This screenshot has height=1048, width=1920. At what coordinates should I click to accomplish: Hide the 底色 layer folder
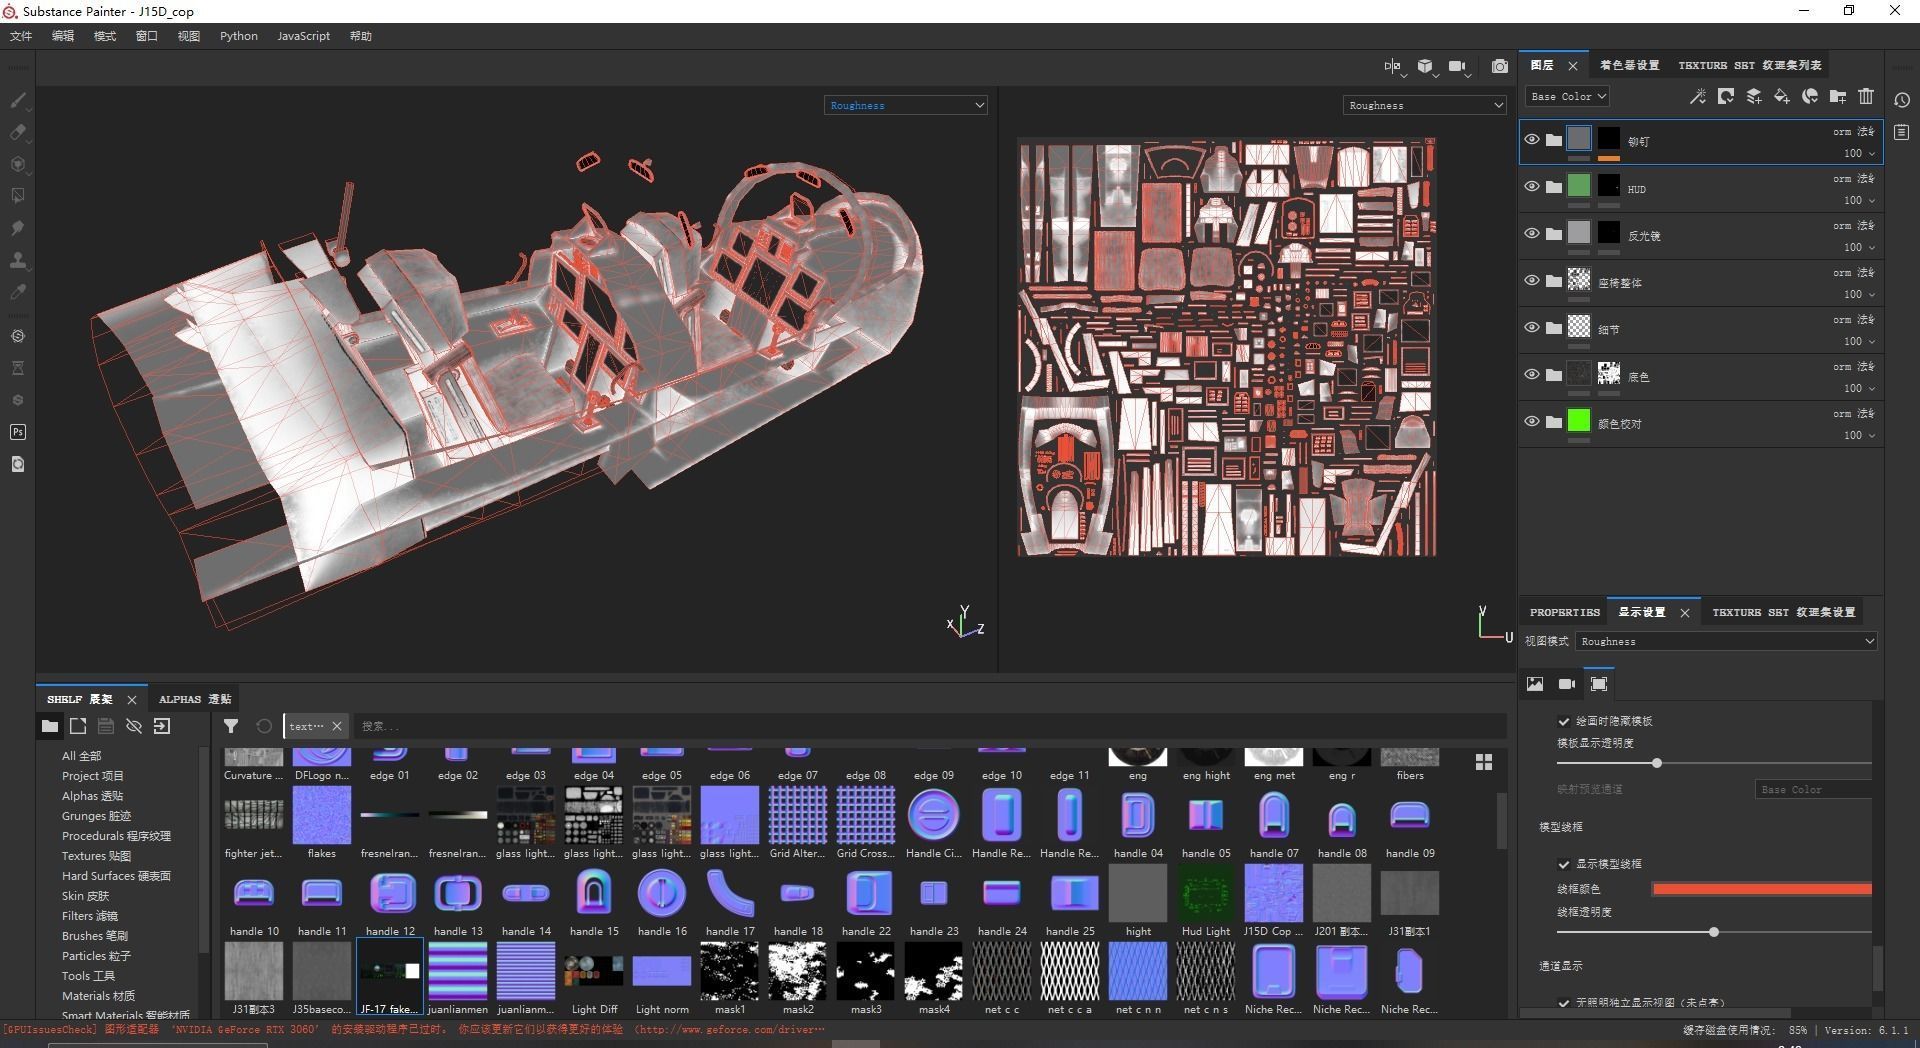pyautogui.click(x=1531, y=374)
